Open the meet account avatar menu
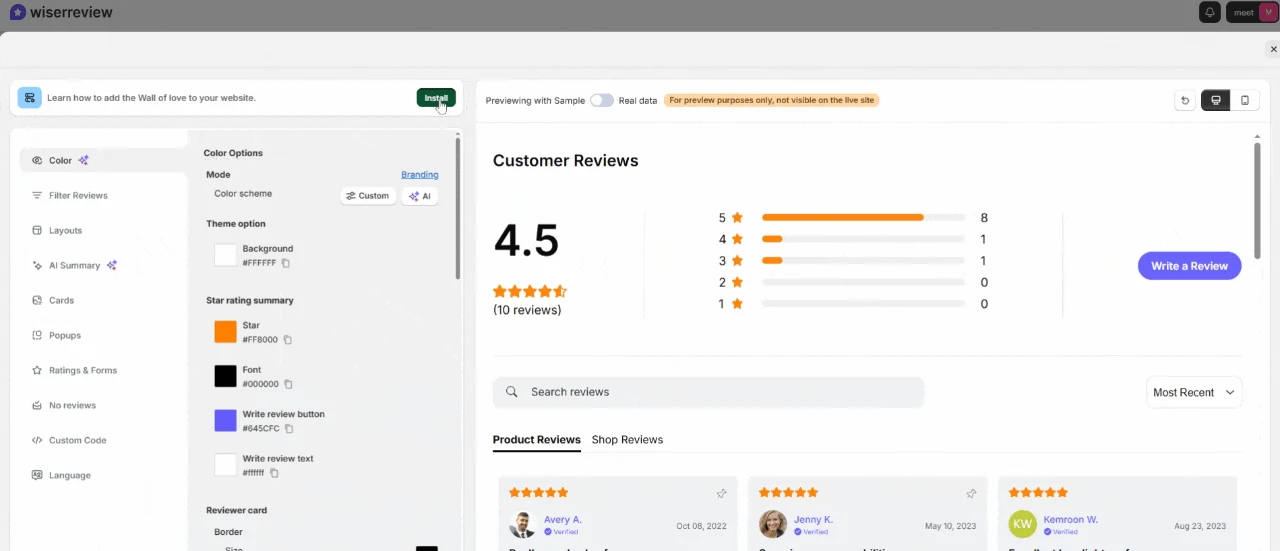 coord(1267,12)
